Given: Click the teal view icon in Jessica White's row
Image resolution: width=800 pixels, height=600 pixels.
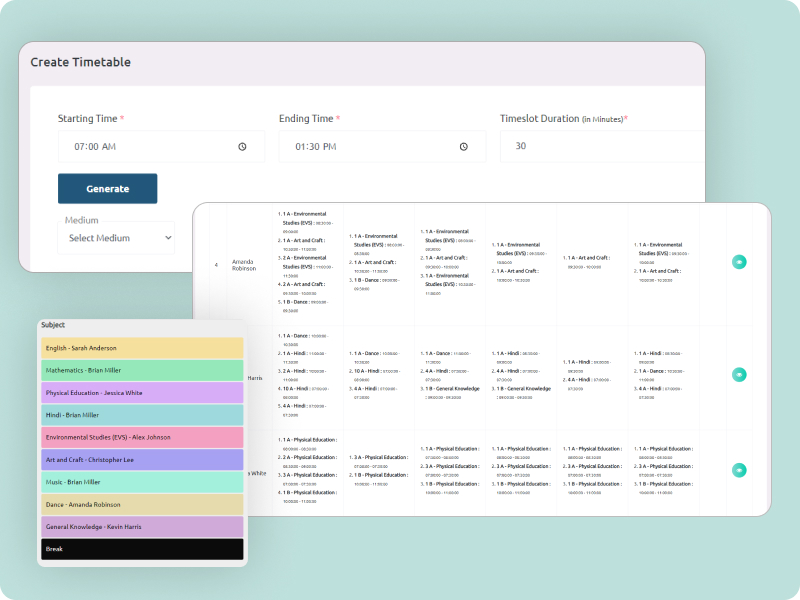Looking at the screenshot, I should [739, 469].
